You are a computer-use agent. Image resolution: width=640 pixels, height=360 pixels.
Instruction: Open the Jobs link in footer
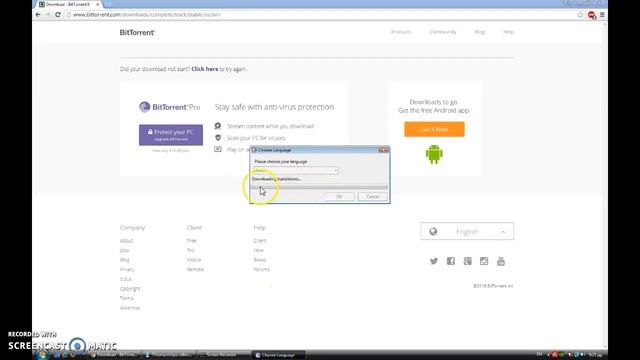124,250
